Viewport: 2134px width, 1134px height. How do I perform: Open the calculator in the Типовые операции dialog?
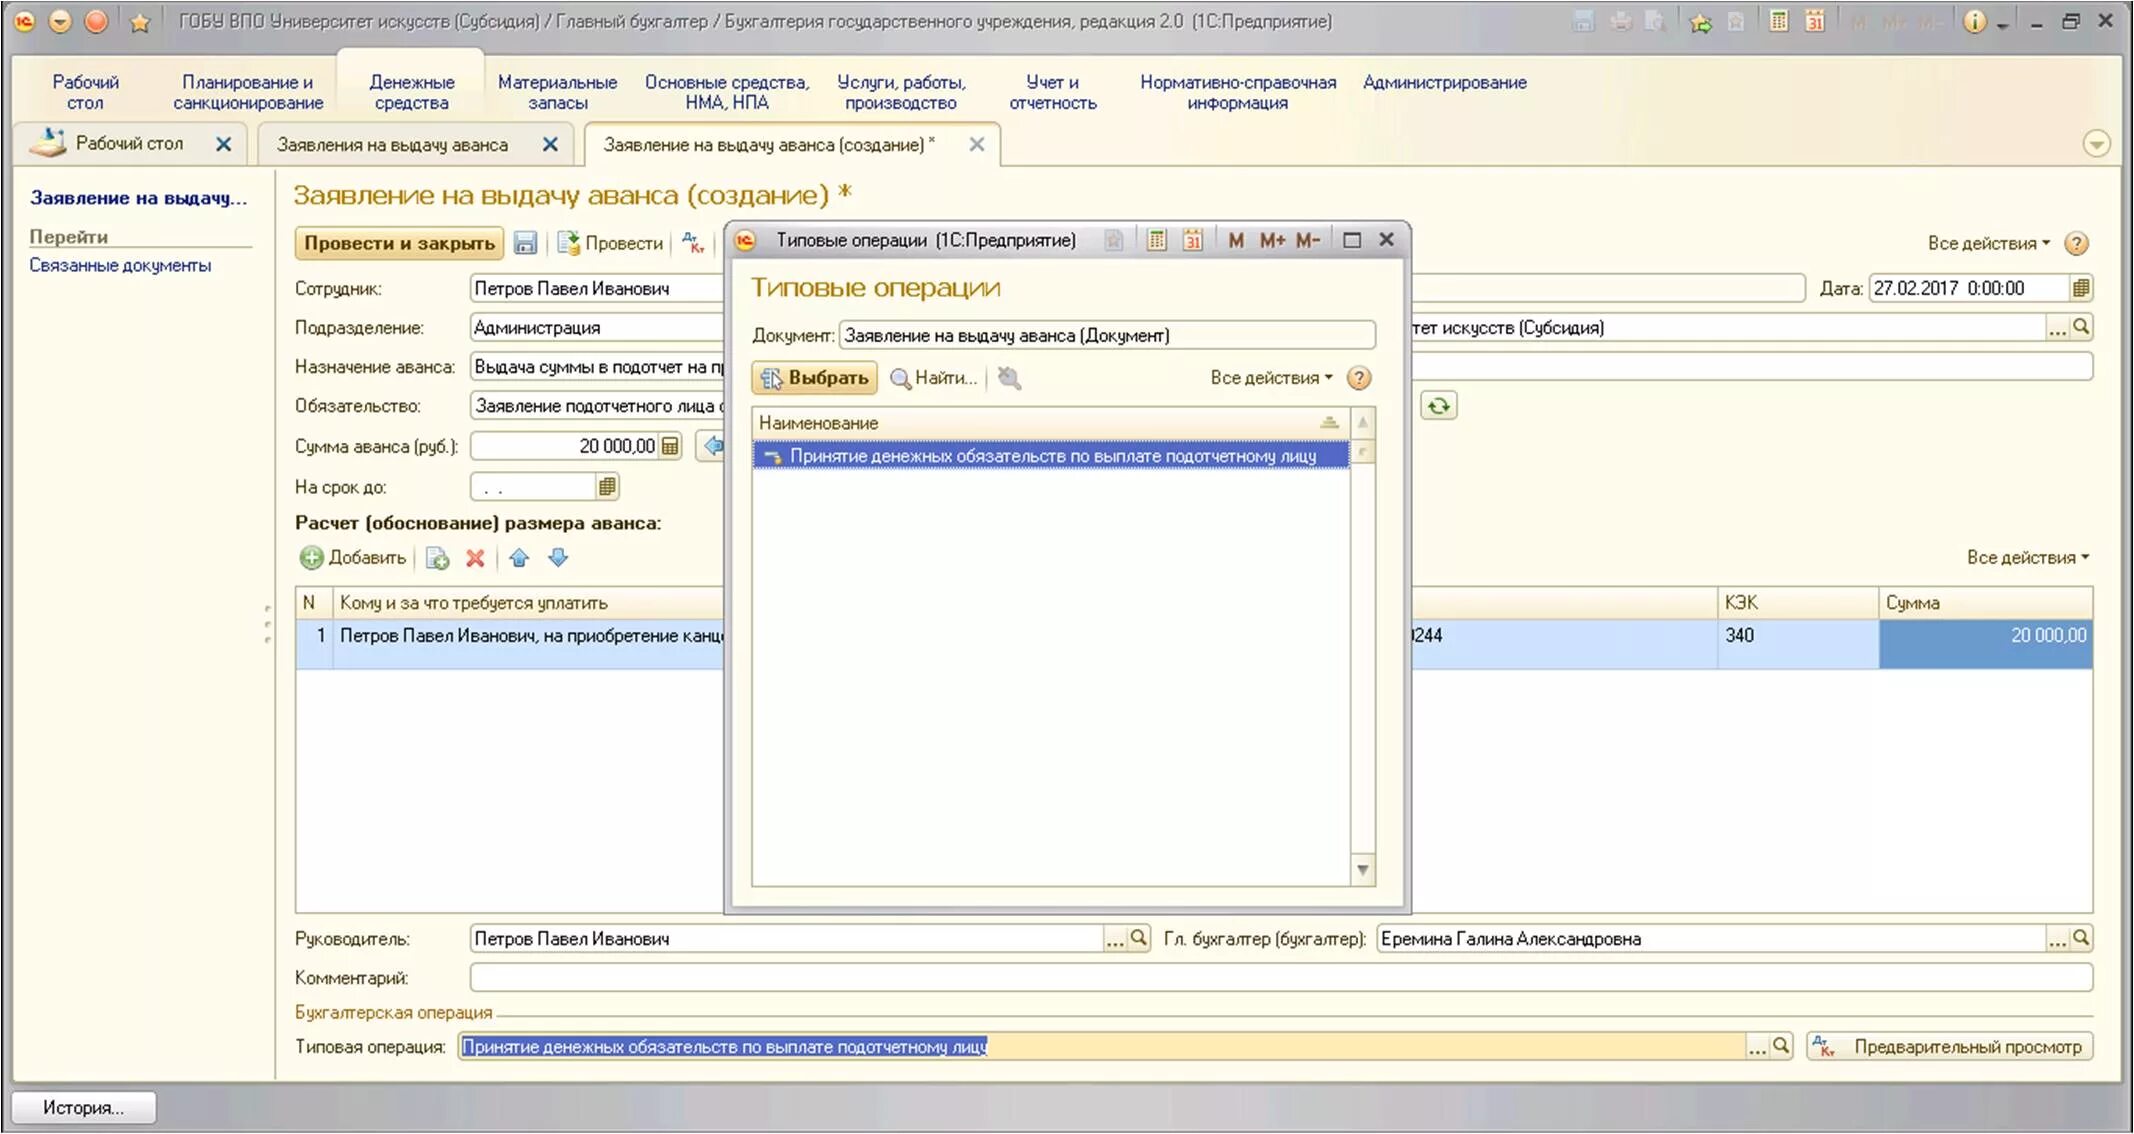pyautogui.click(x=1157, y=240)
